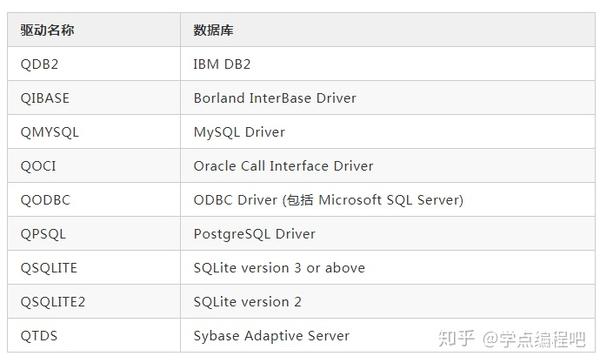This screenshot has height=363, width=600.
Task: Click the 驱动名称 column header
Action: coord(47,30)
